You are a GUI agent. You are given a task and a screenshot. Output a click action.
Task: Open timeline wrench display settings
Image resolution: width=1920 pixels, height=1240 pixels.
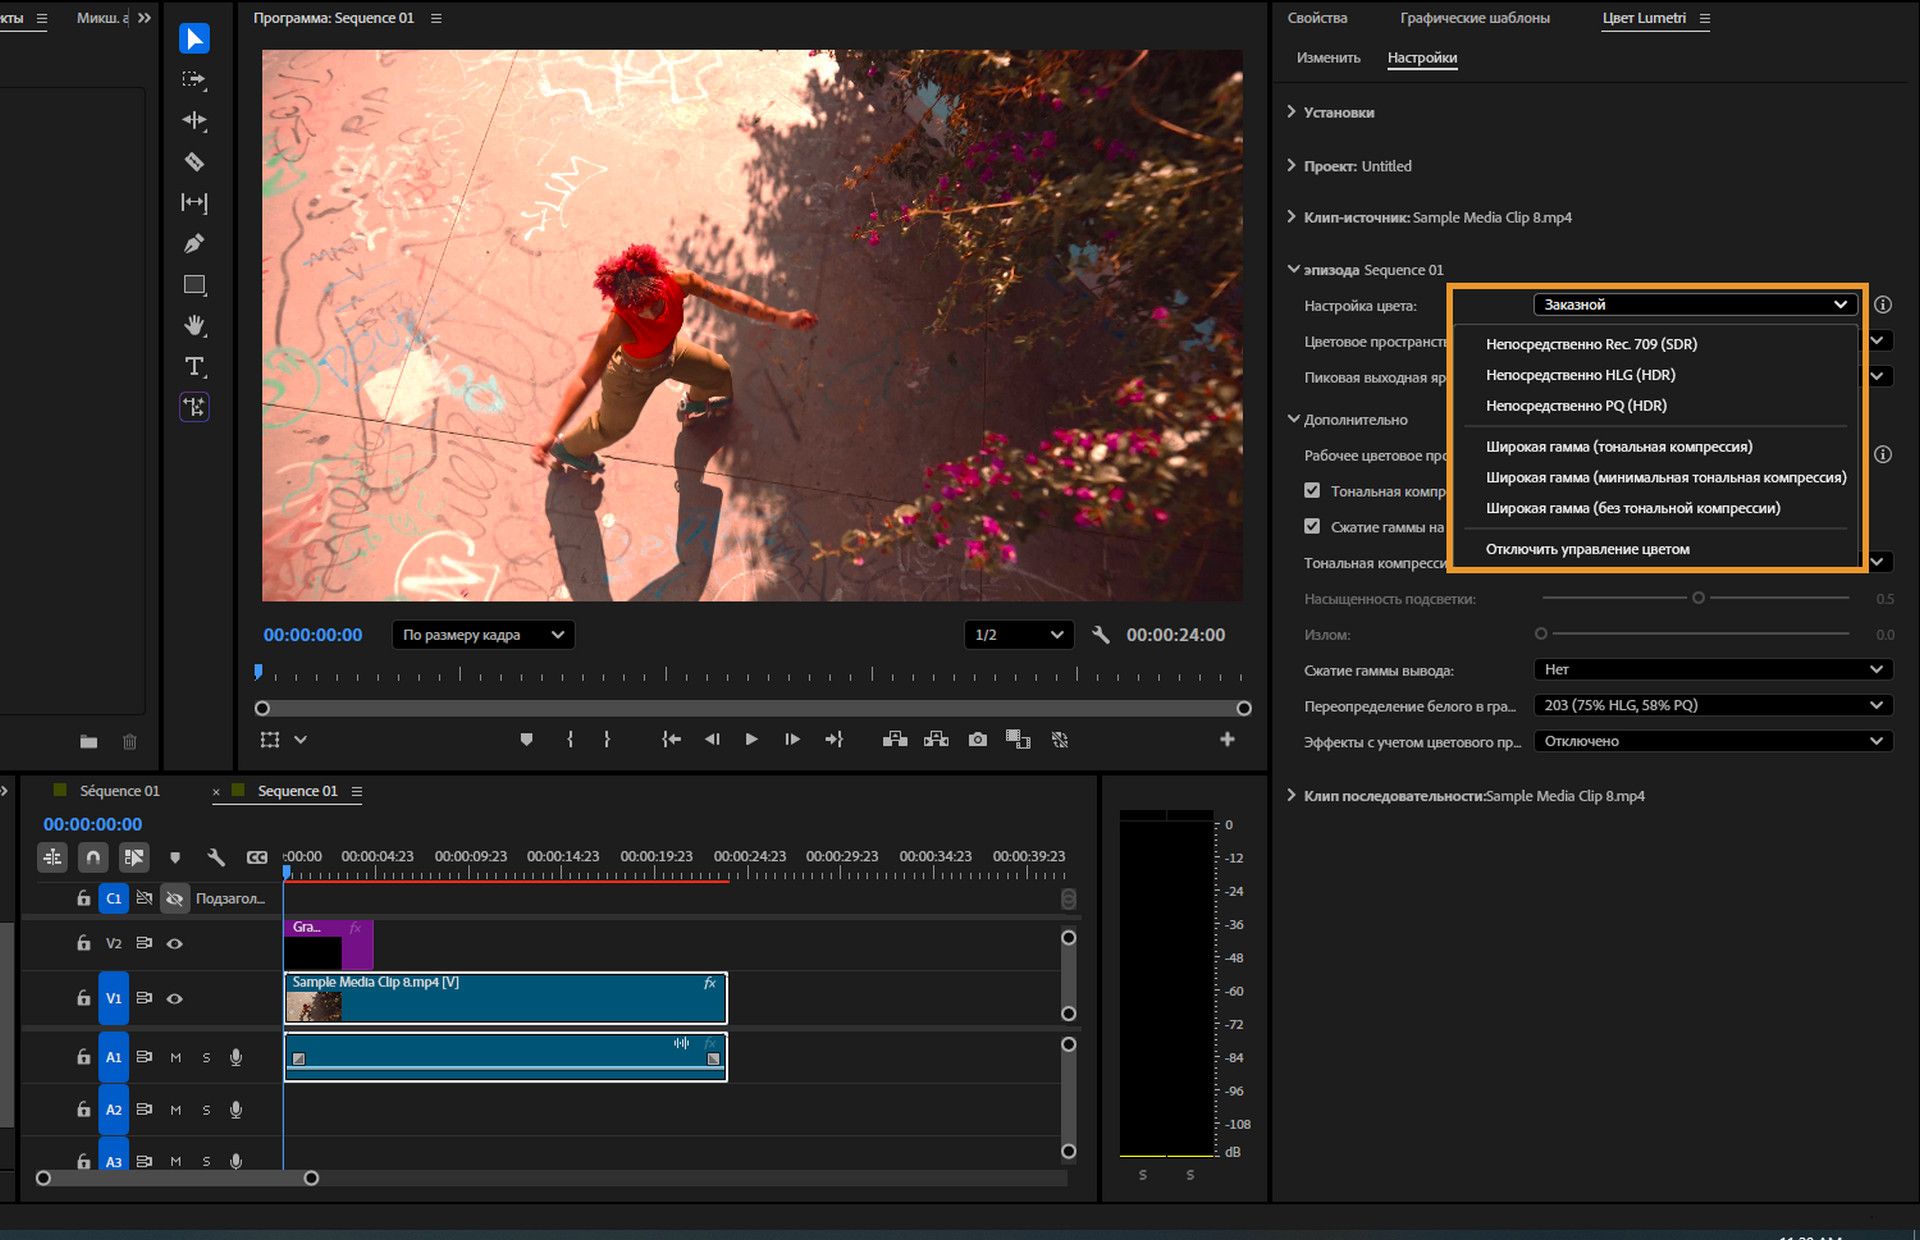215,857
